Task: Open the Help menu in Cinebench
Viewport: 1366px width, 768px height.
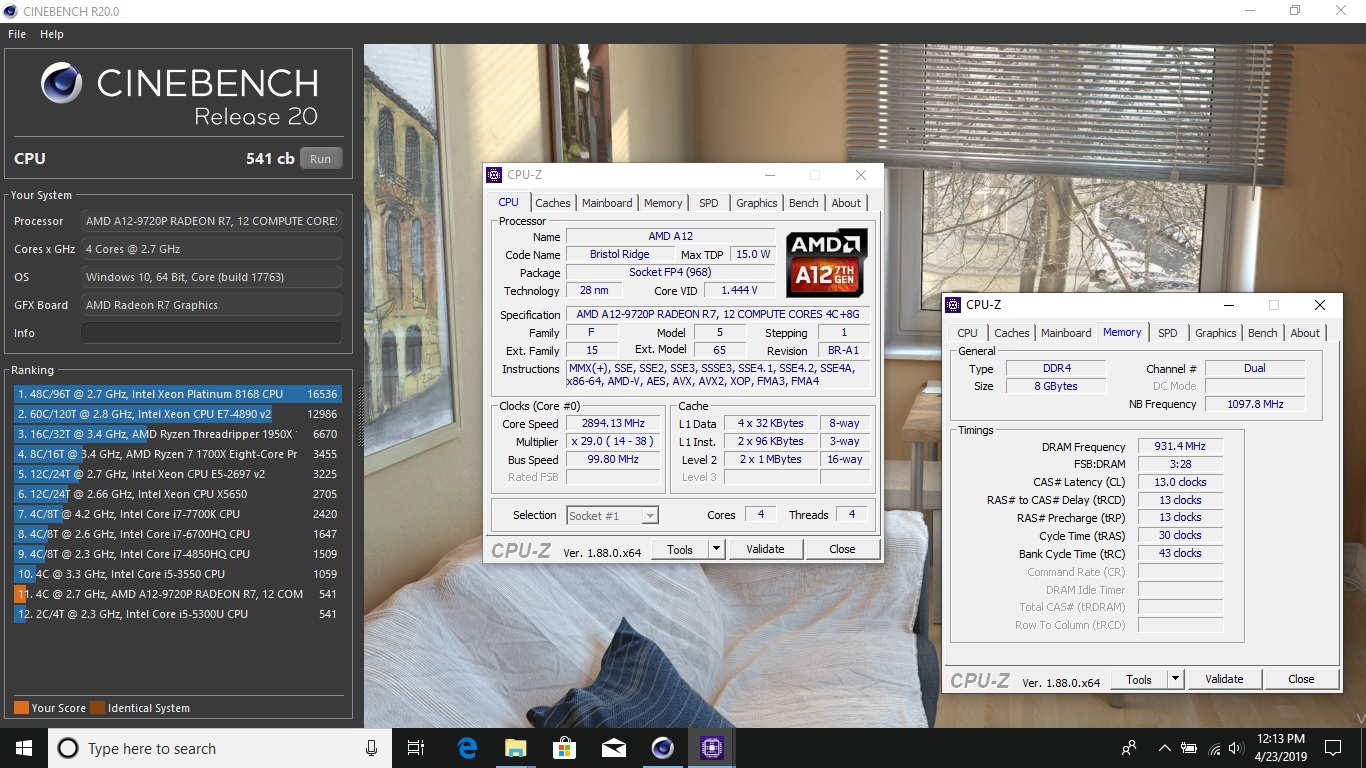Action: (52, 34)
